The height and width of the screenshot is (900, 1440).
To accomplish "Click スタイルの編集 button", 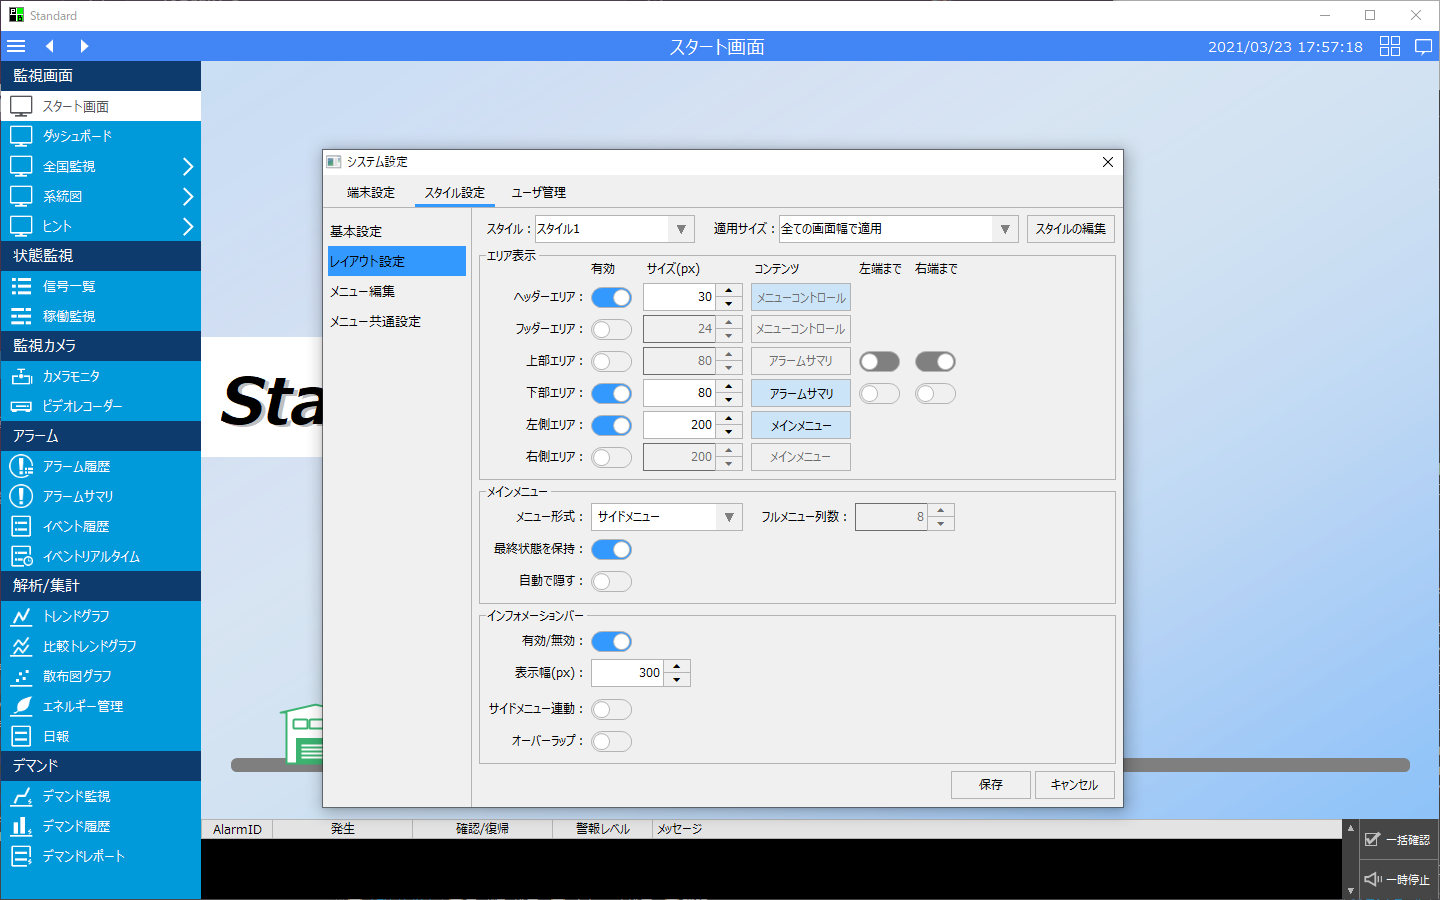I will (1070, 229).
